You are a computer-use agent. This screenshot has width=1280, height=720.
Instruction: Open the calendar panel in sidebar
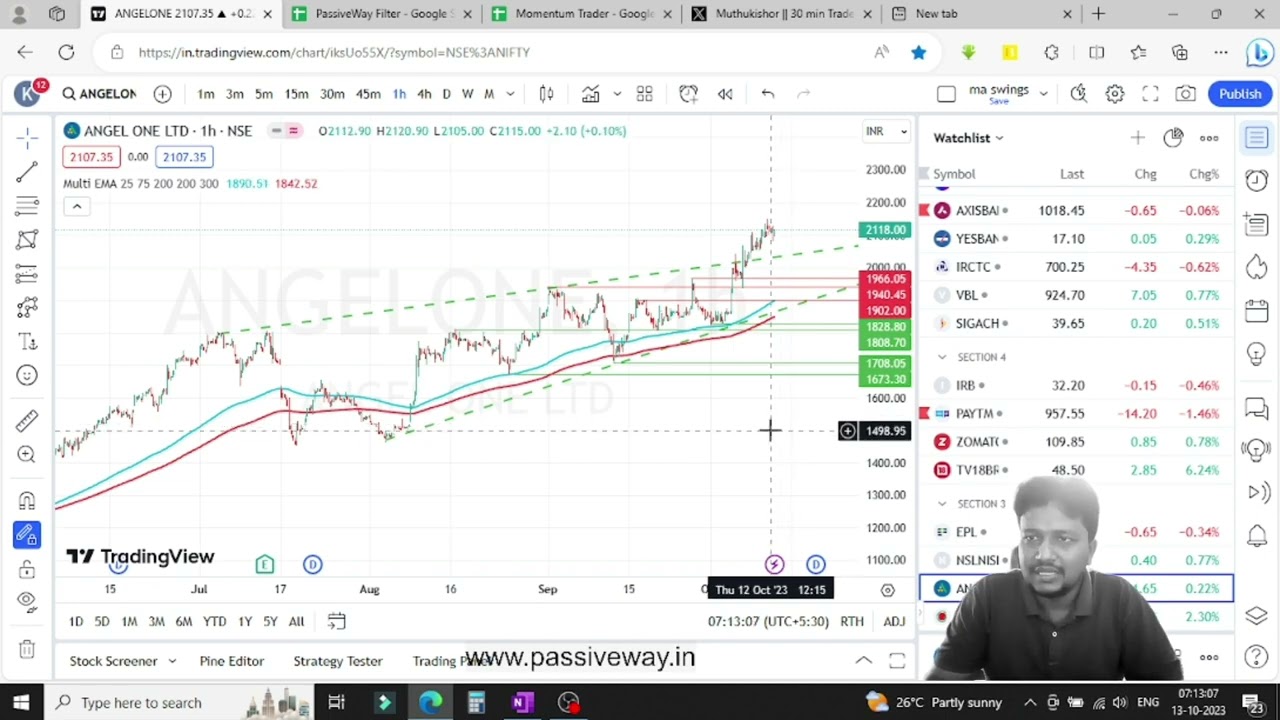point(1257,310)
